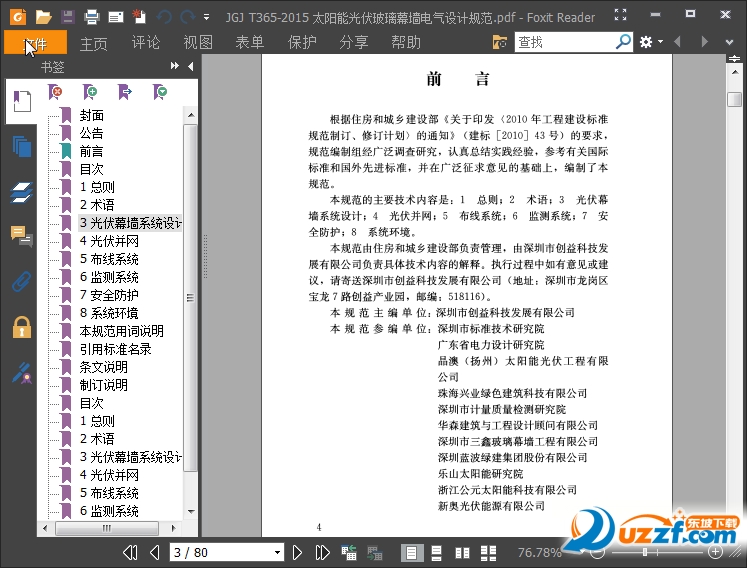Open file folder icon in title bar
Screen dimensions: 747x568
43,17
